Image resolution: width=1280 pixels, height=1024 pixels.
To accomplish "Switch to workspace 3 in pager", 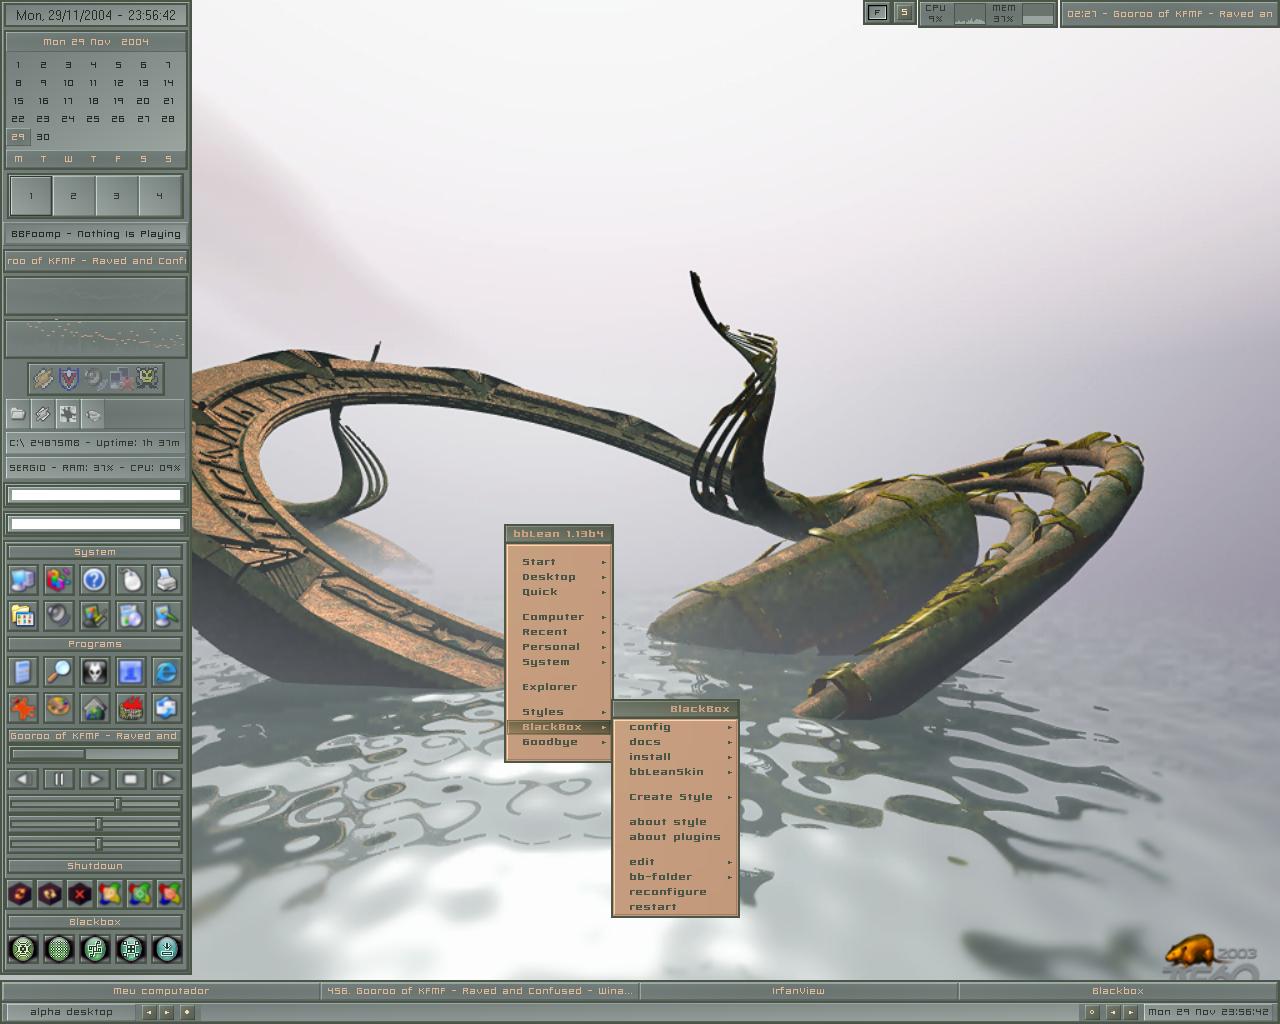I will coord(117,196).
